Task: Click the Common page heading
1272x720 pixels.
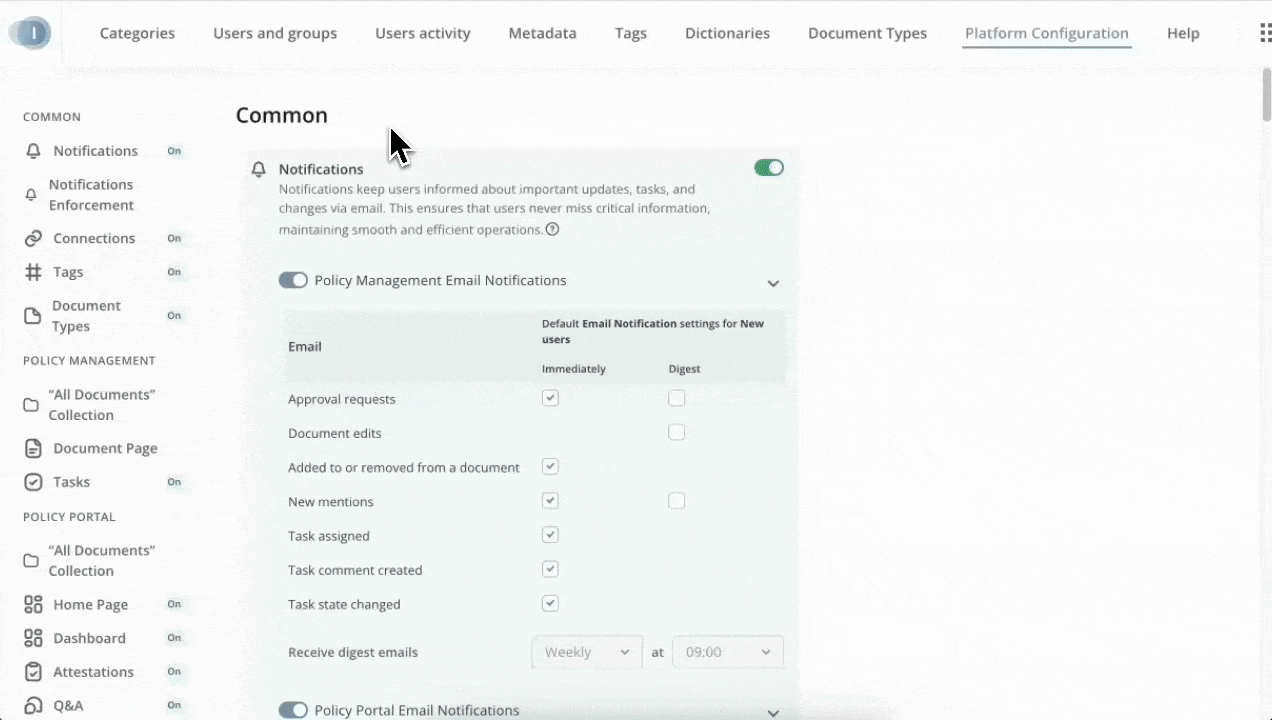Action: pyautogui.click(x=282, y=115)
